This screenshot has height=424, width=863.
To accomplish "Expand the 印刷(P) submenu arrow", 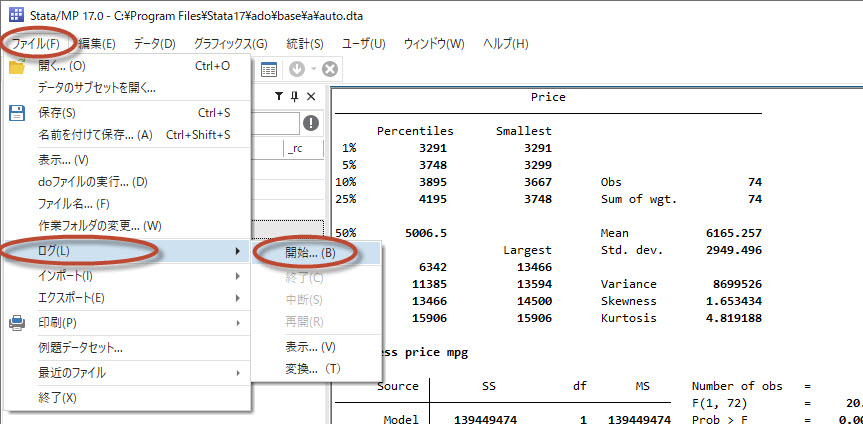I will point(238,323).
